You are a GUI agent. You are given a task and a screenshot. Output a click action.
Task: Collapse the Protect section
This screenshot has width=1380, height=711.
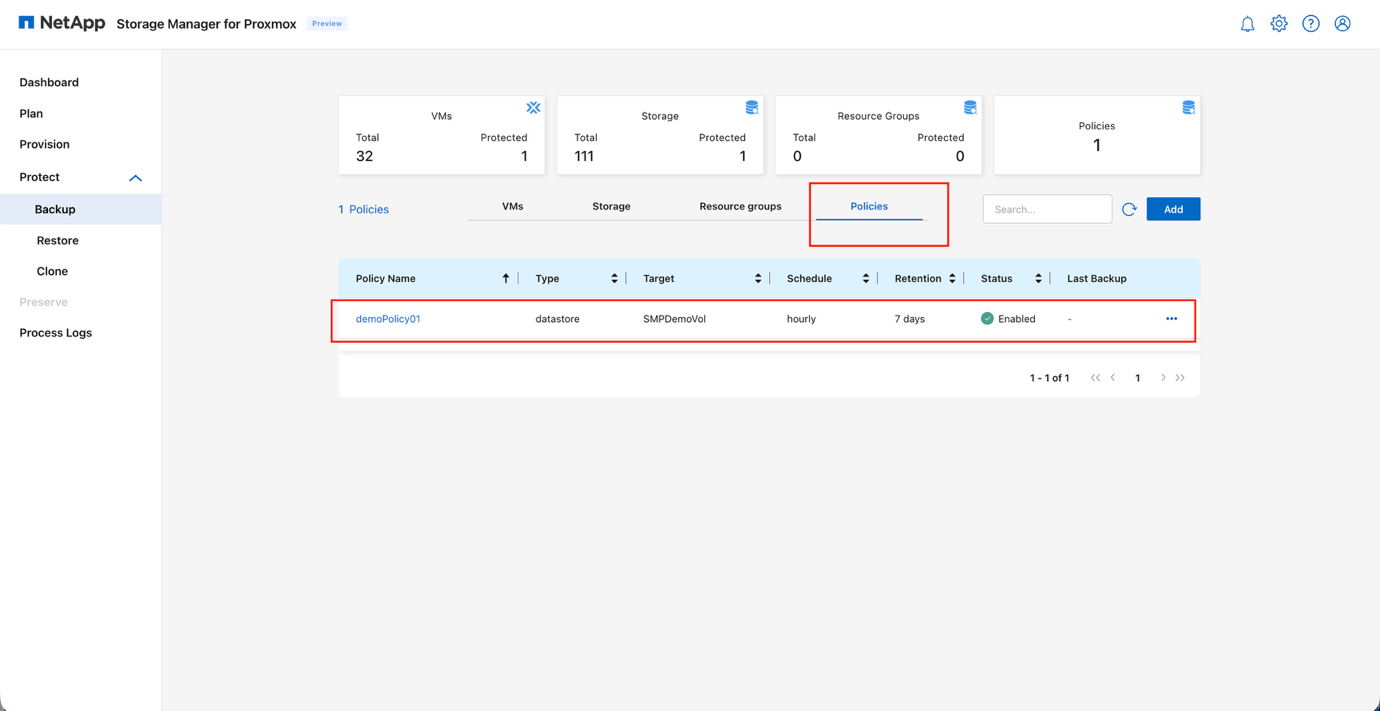(135, 177)
